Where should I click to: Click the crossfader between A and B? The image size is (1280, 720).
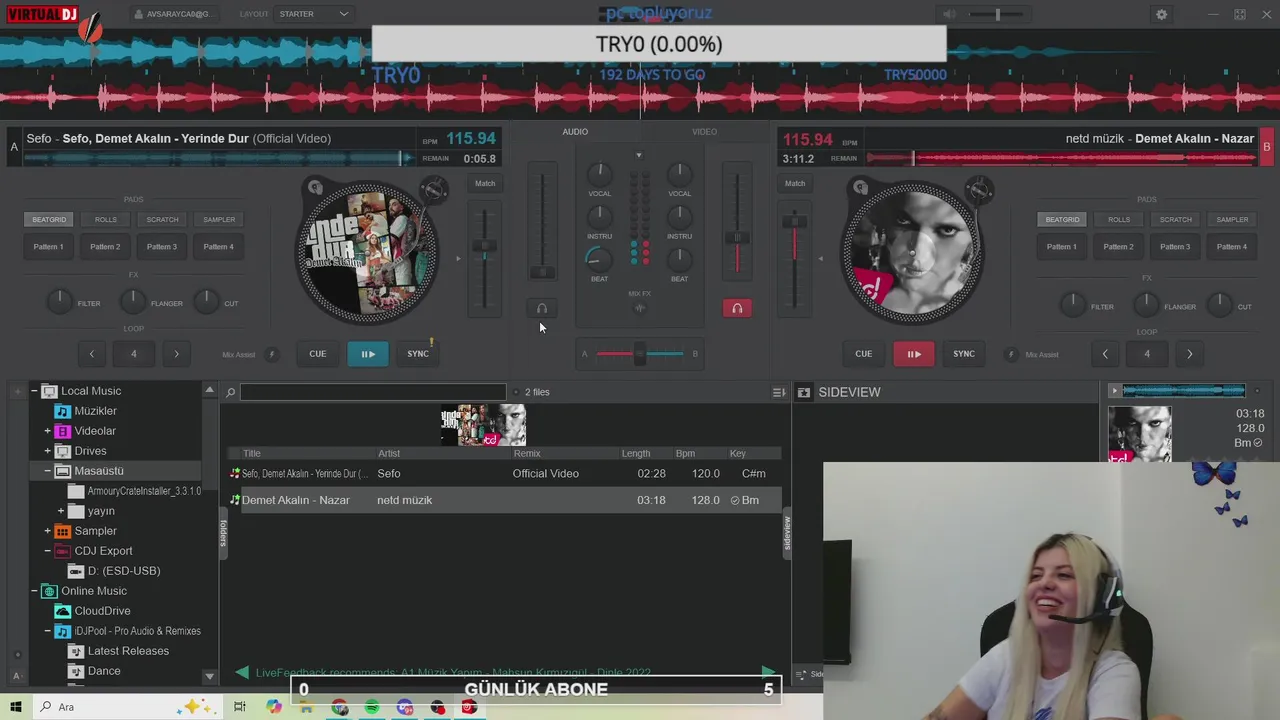click(x=640, y=354)
